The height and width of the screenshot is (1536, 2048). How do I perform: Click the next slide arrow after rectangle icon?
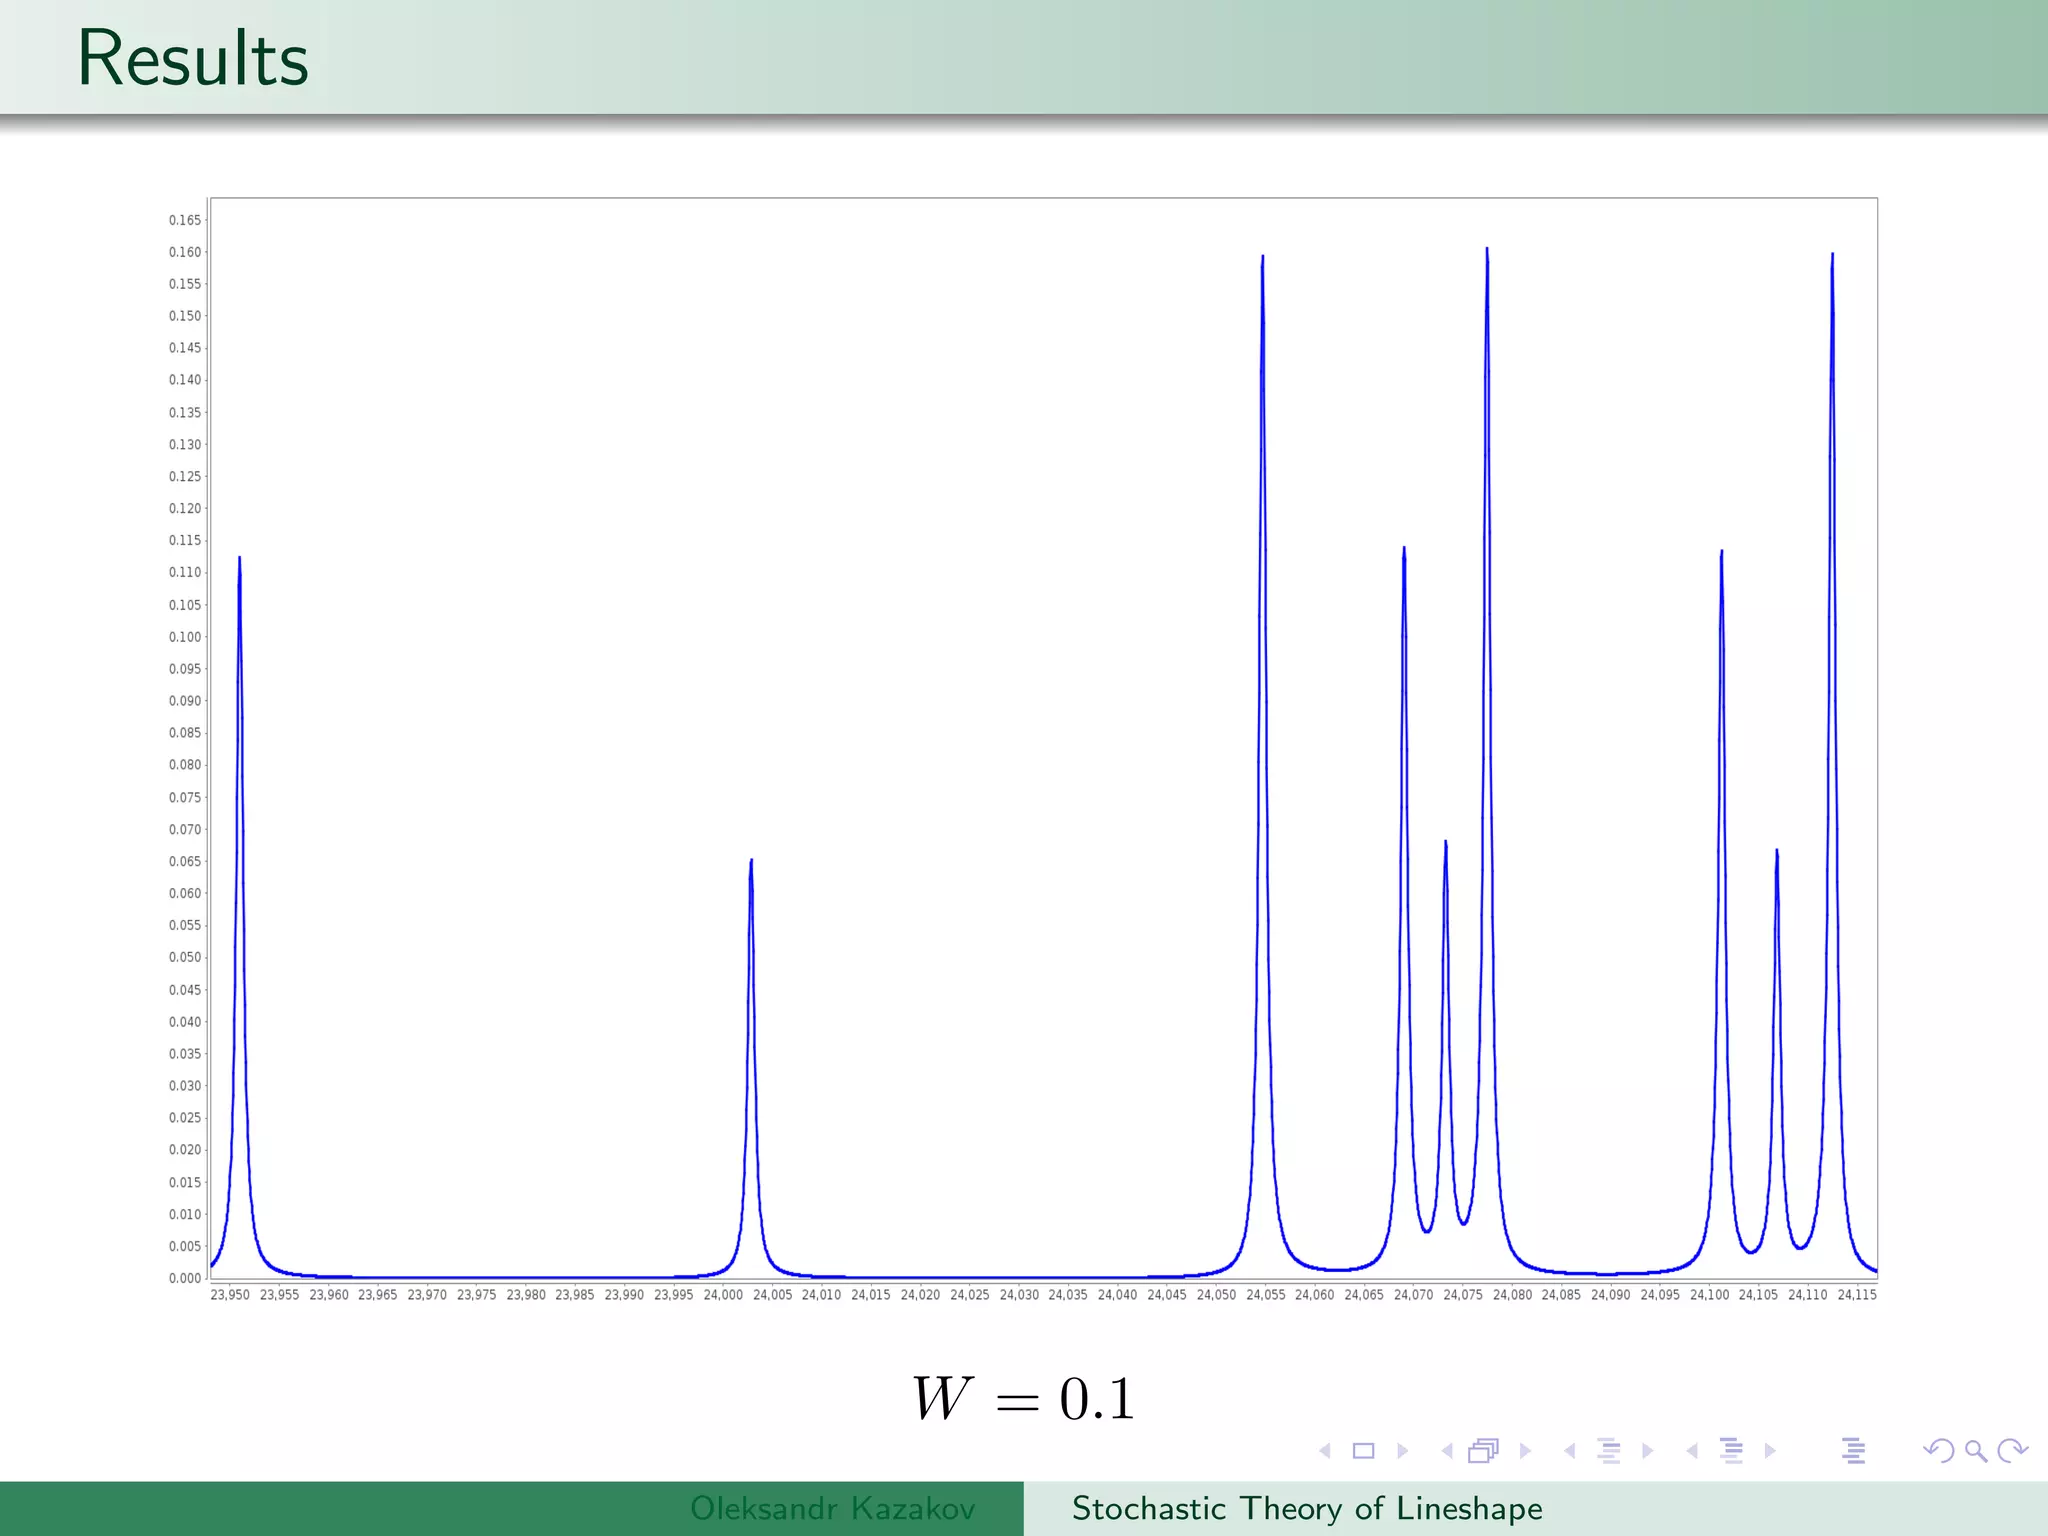coord(1402,1451)
